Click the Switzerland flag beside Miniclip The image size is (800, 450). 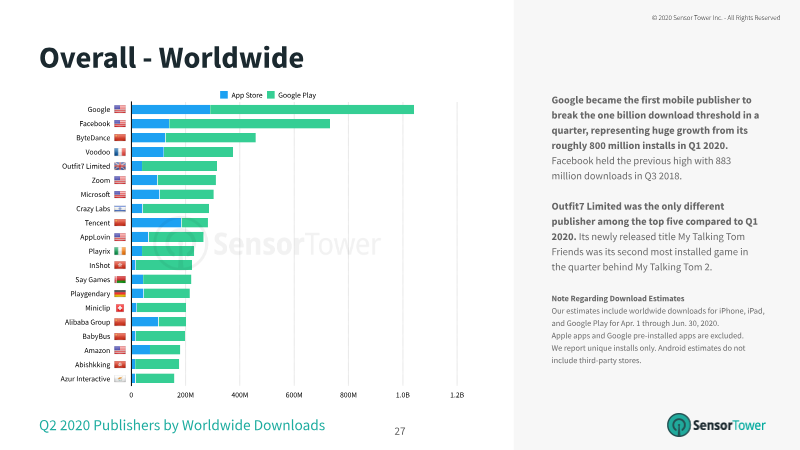point(120,308)
